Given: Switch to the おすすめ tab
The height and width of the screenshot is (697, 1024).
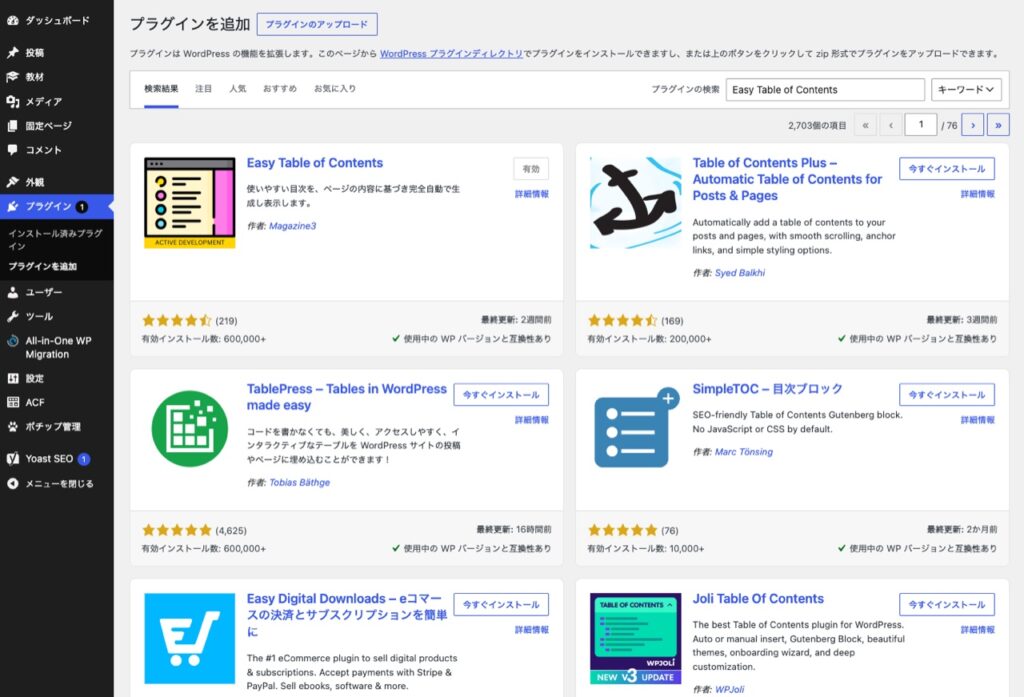Looking at the screenshot, I should pos(280,89).
